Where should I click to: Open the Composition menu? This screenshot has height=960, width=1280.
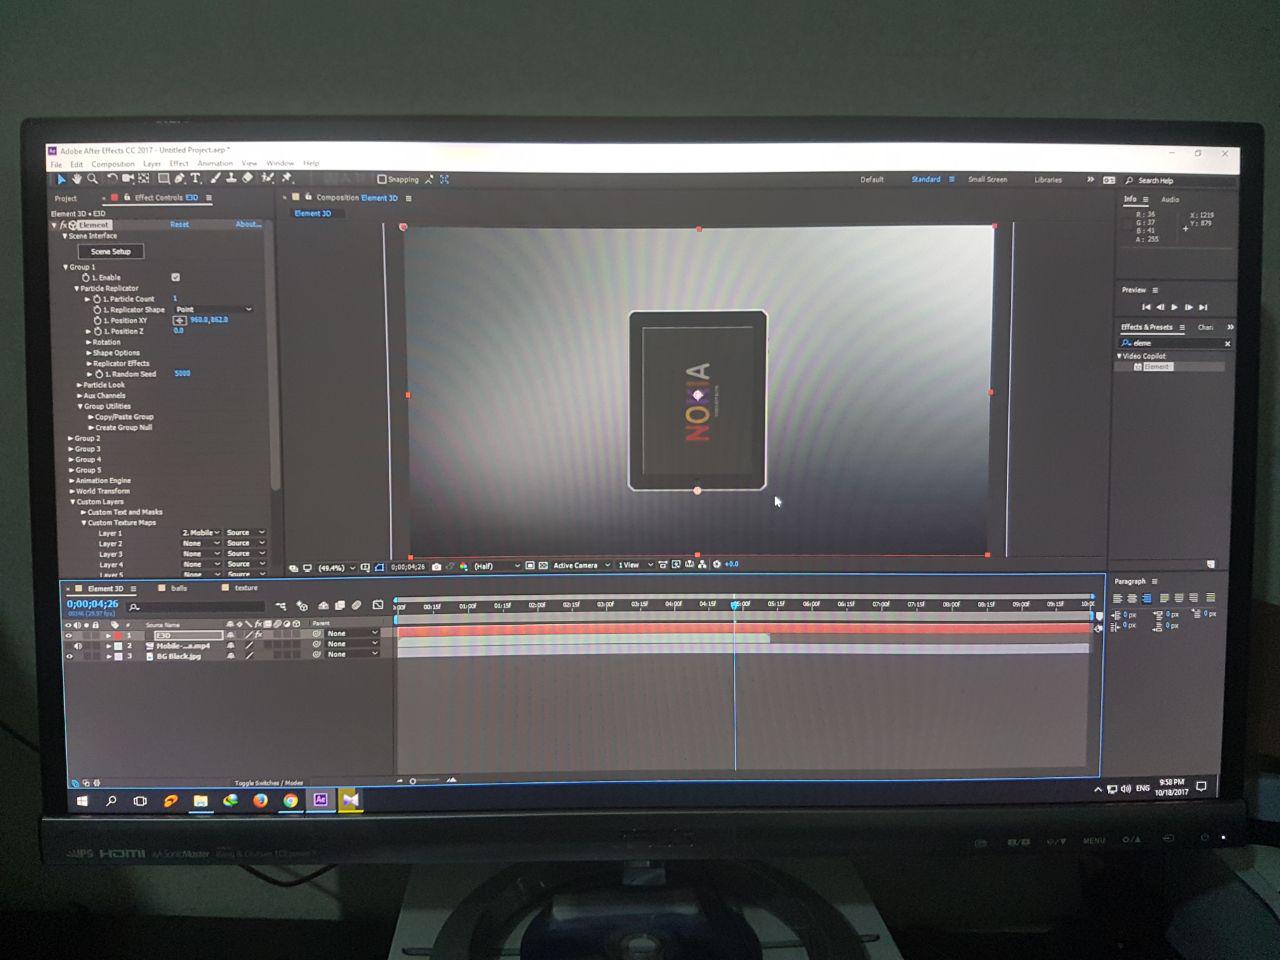pos(113,164)
